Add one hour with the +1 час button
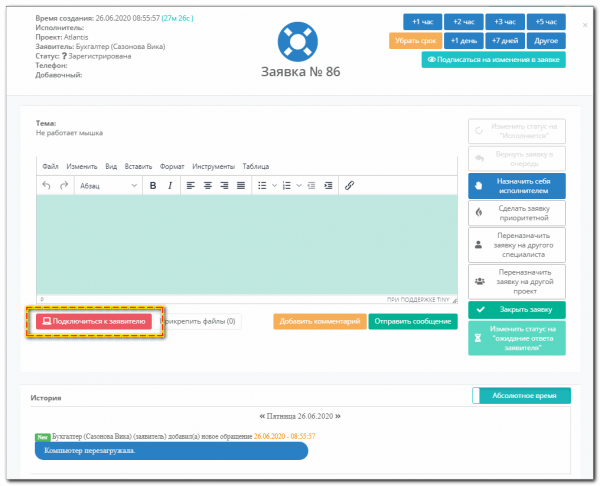The image size is (600, 486). (x=423, y=21)
